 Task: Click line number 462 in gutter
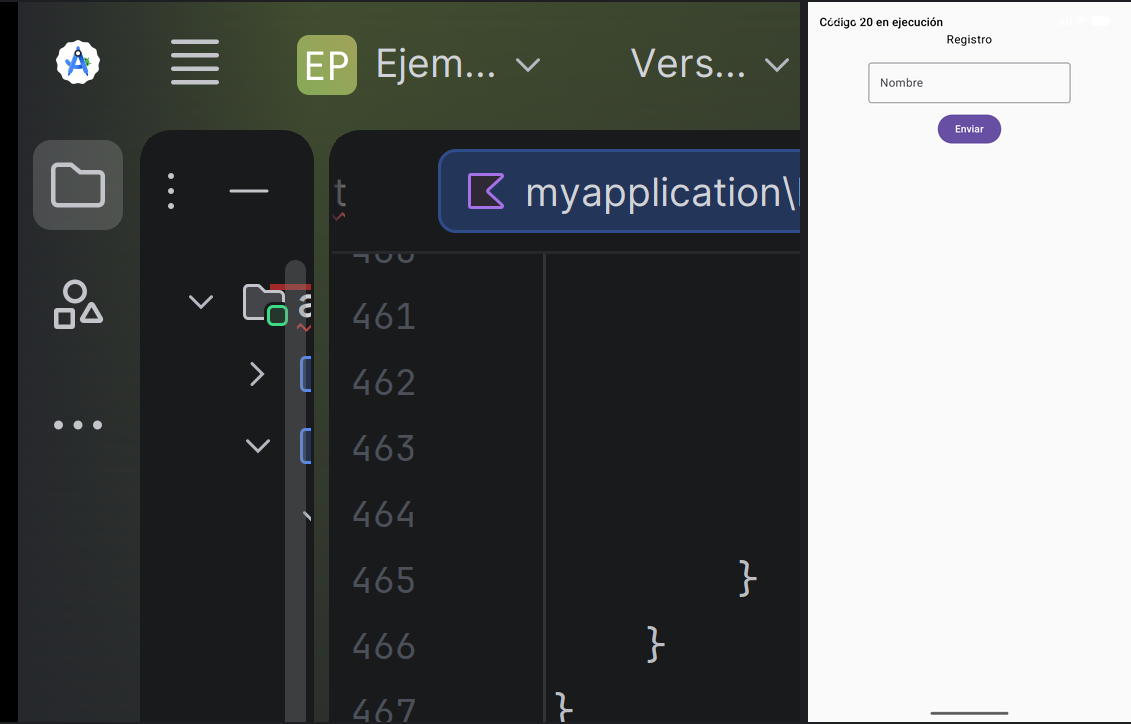coord(384,383)
